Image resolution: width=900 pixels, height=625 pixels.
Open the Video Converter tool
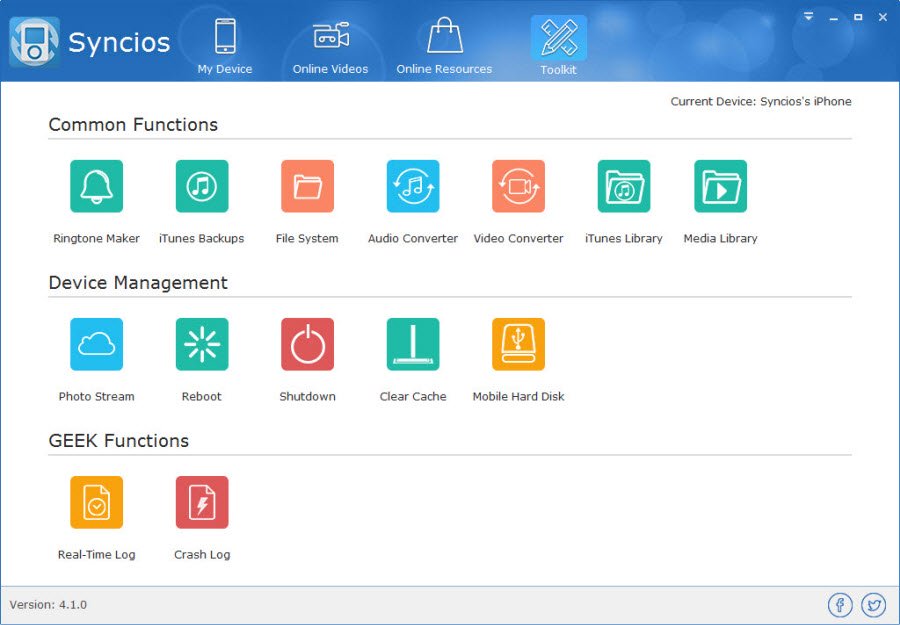[518, 187]
